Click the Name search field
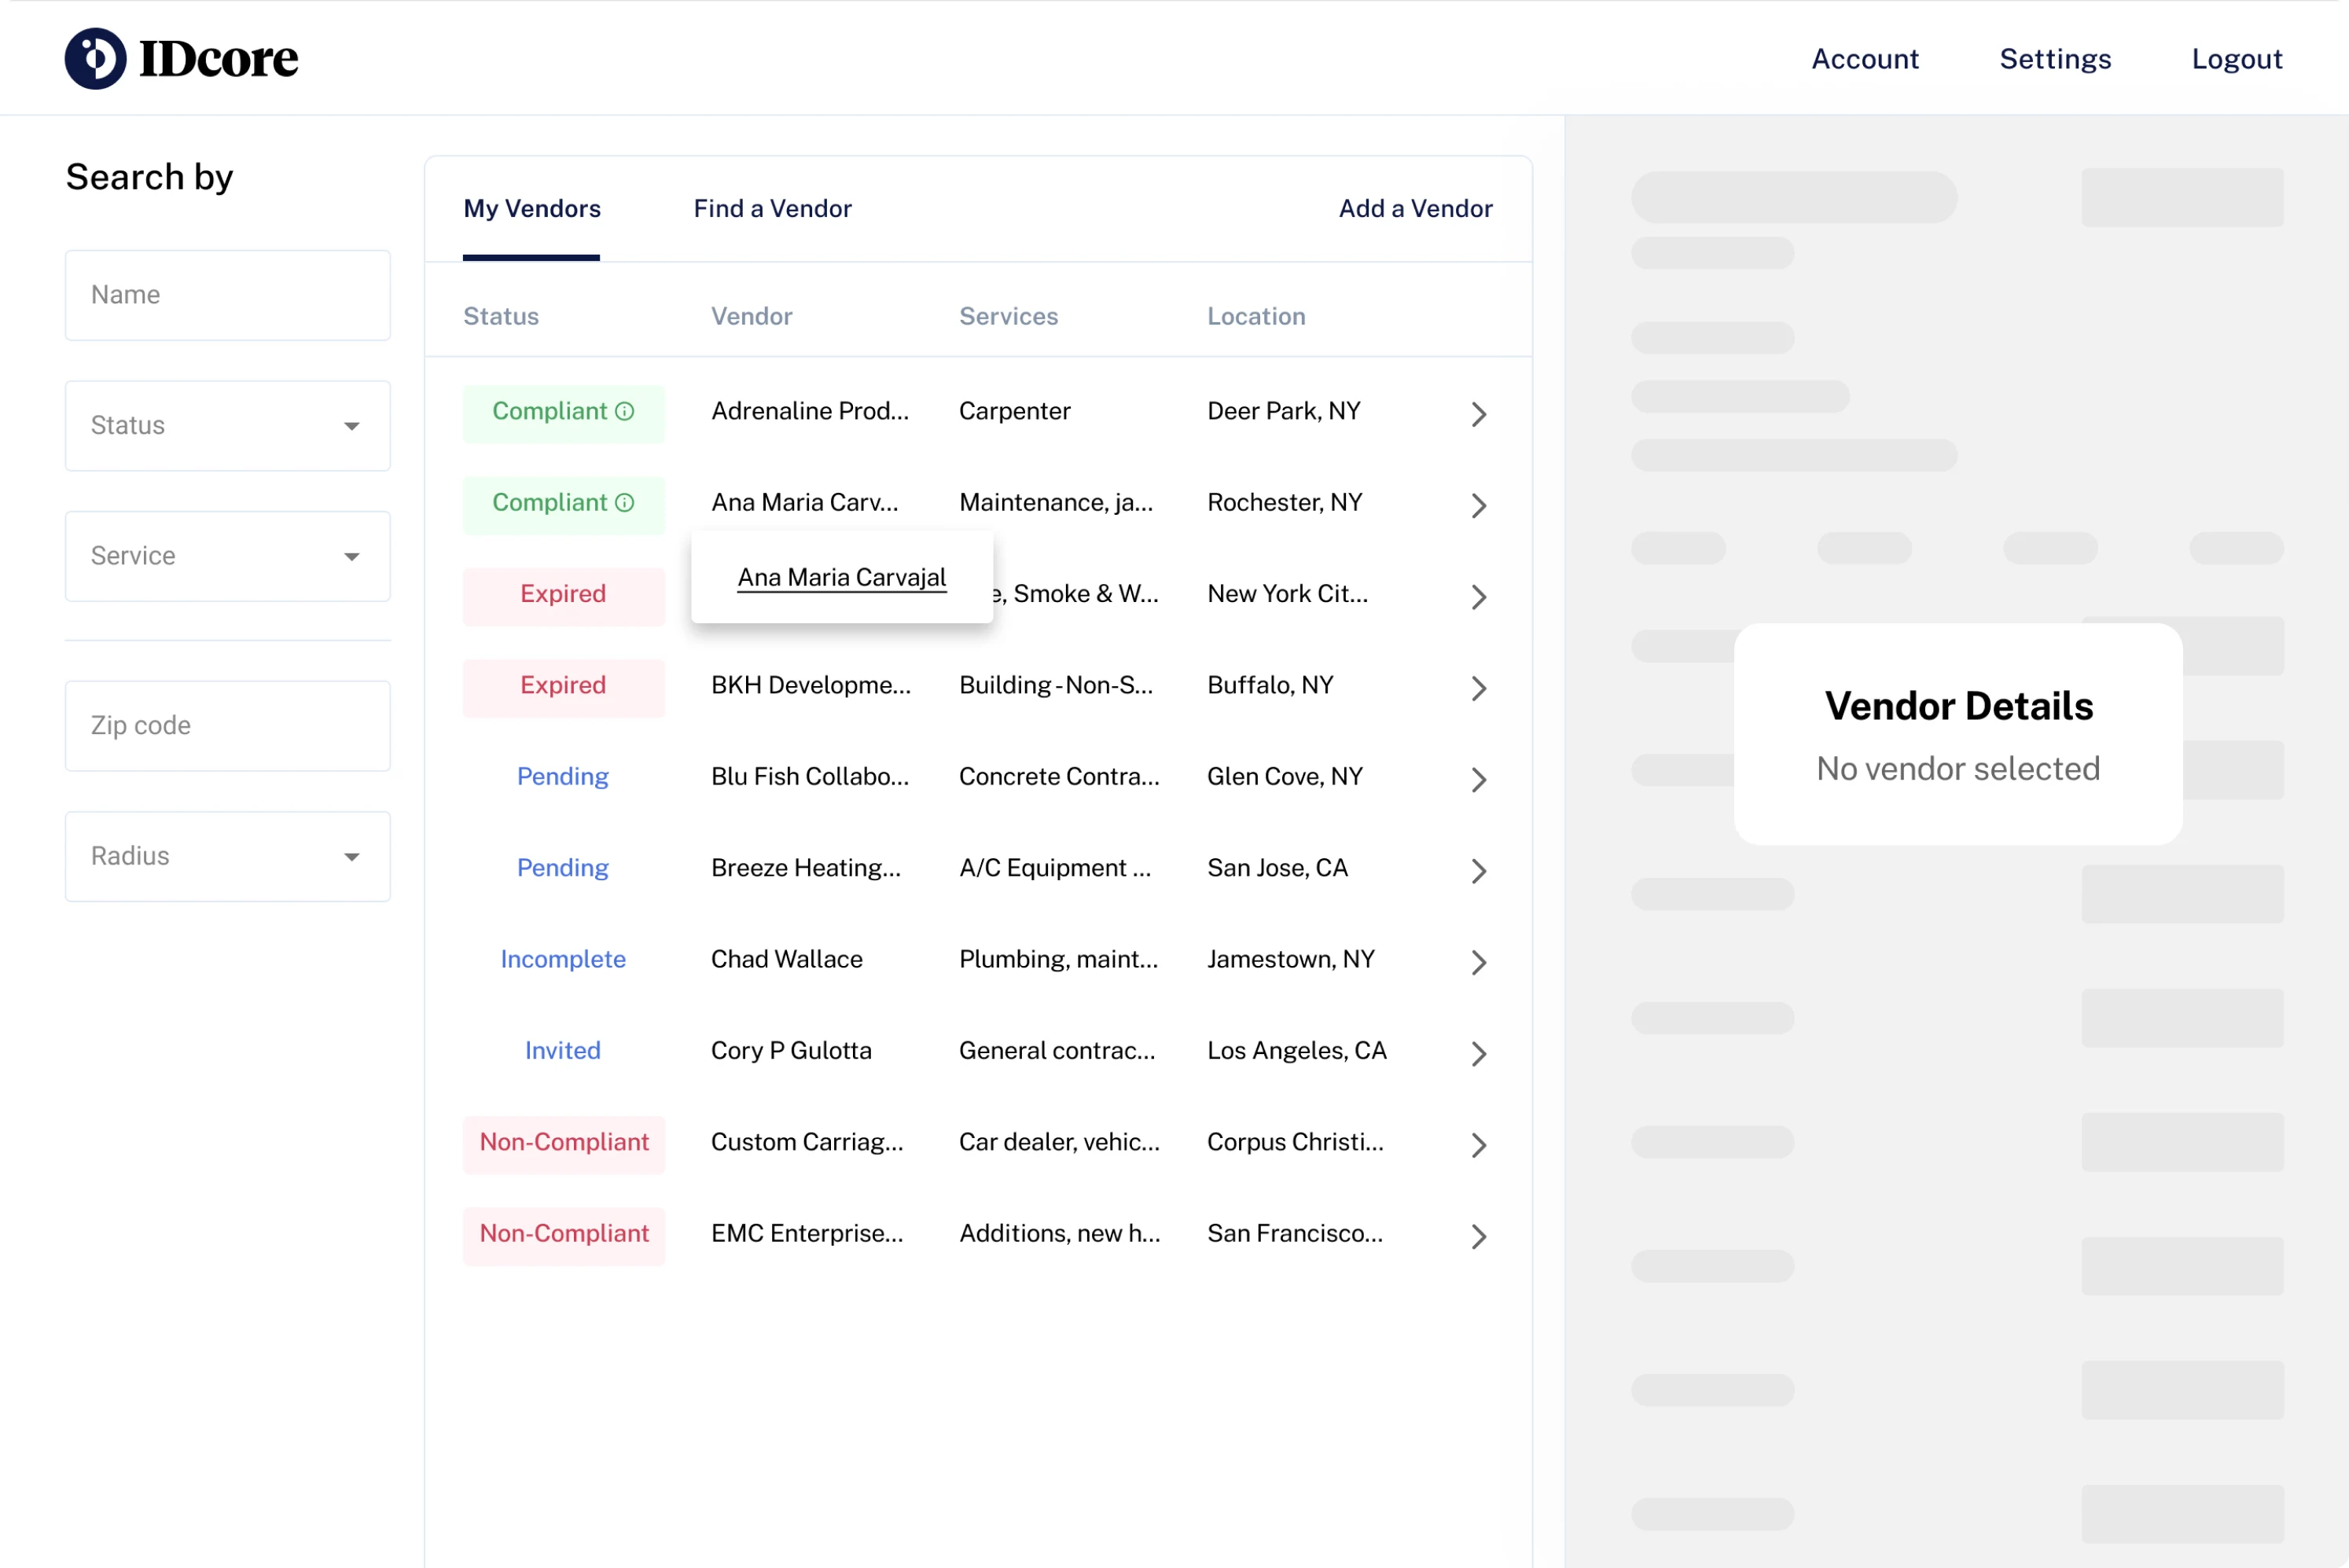The height and width of the screenshot is (1568, 2349). point(227,295)
